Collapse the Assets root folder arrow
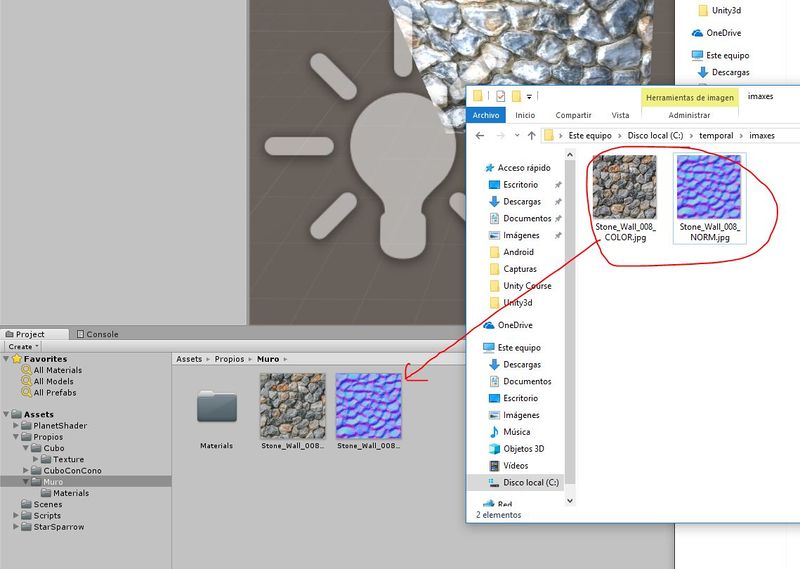800x569 pixels. click(x=6, y=414)
